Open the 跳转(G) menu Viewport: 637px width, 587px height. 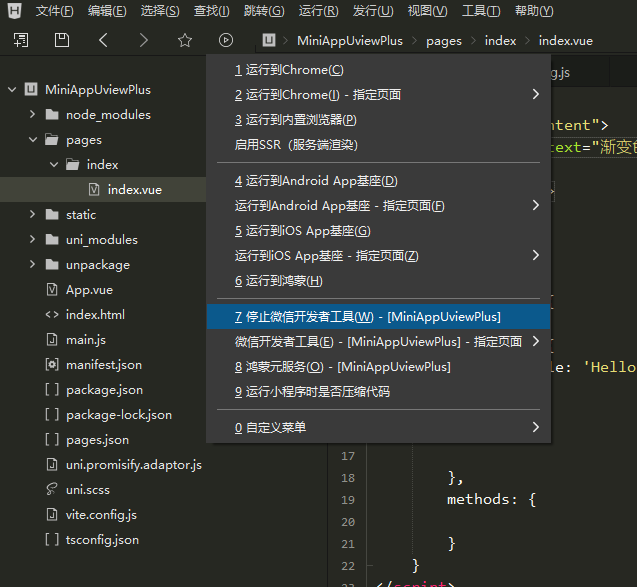[x=264, y=11]
